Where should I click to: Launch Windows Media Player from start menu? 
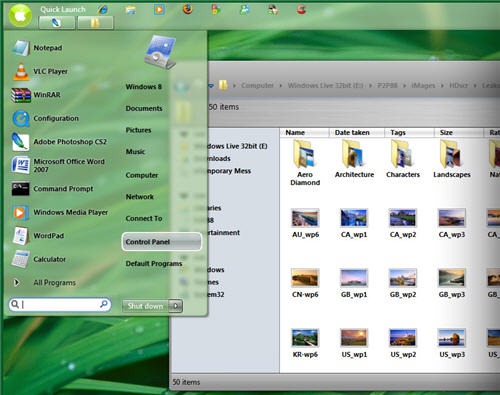point(59,212)
